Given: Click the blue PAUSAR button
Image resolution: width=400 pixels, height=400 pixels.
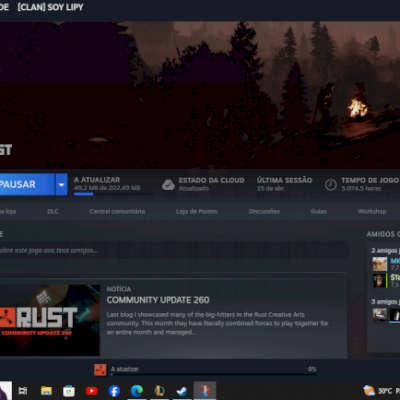Looking at the screenshot, I should 27,184.
